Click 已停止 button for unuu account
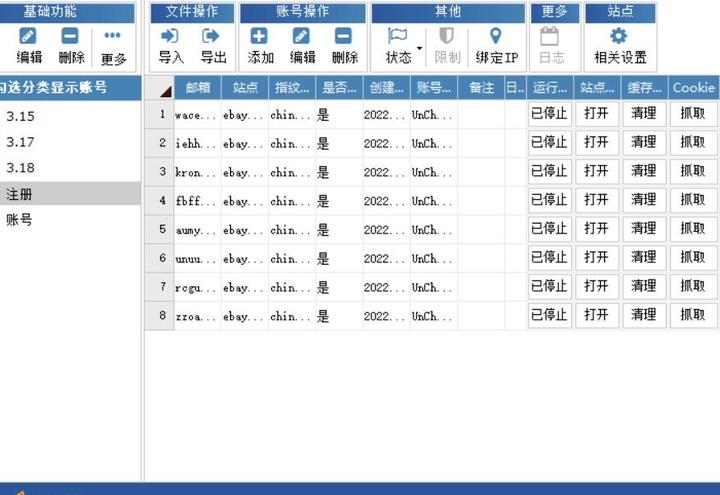 pos(550,258)
